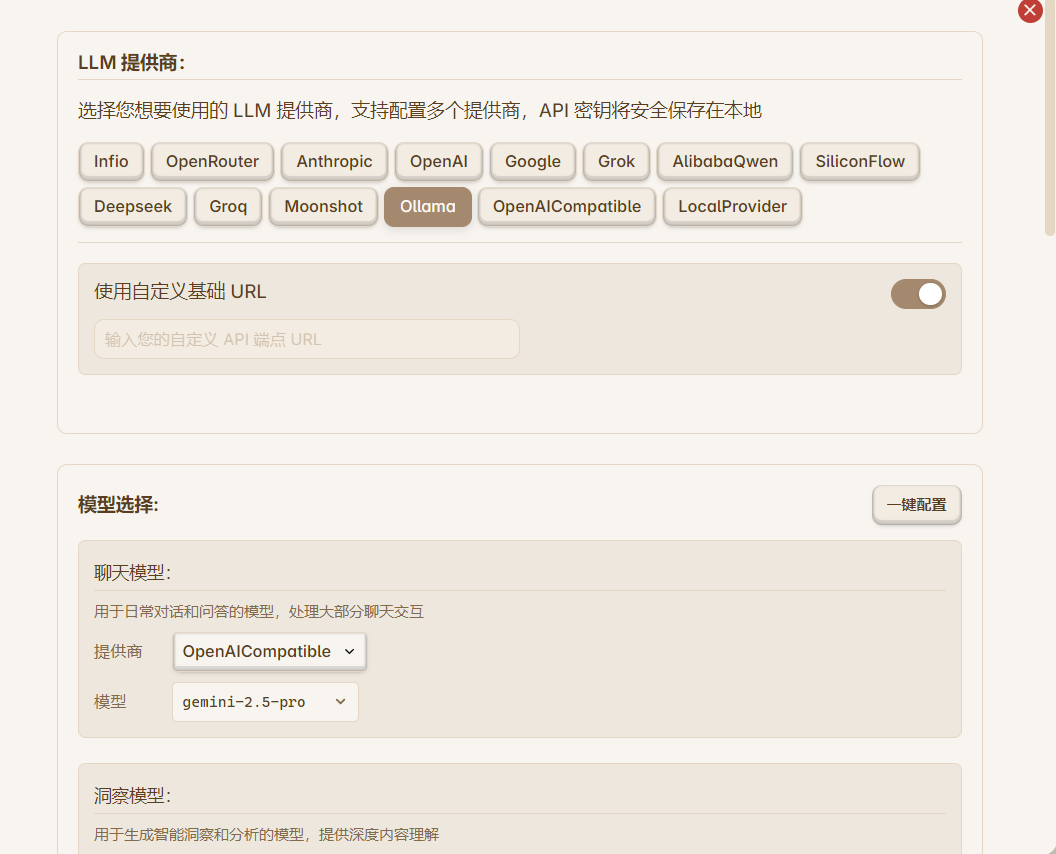Click the vertical scrollbar thumb

(1050, 118)
